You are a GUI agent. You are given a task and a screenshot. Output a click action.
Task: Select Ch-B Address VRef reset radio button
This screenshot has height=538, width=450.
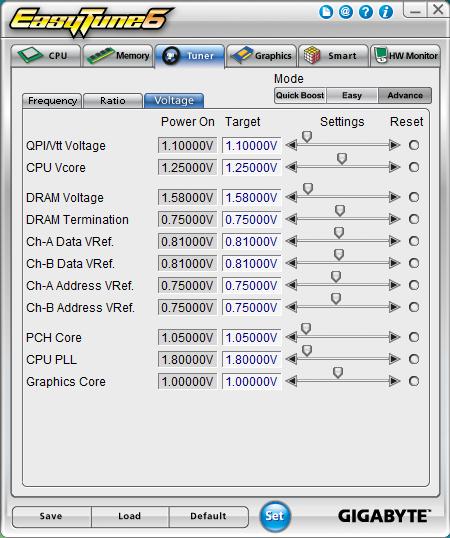pyautogui.click(x=414, y=307)
